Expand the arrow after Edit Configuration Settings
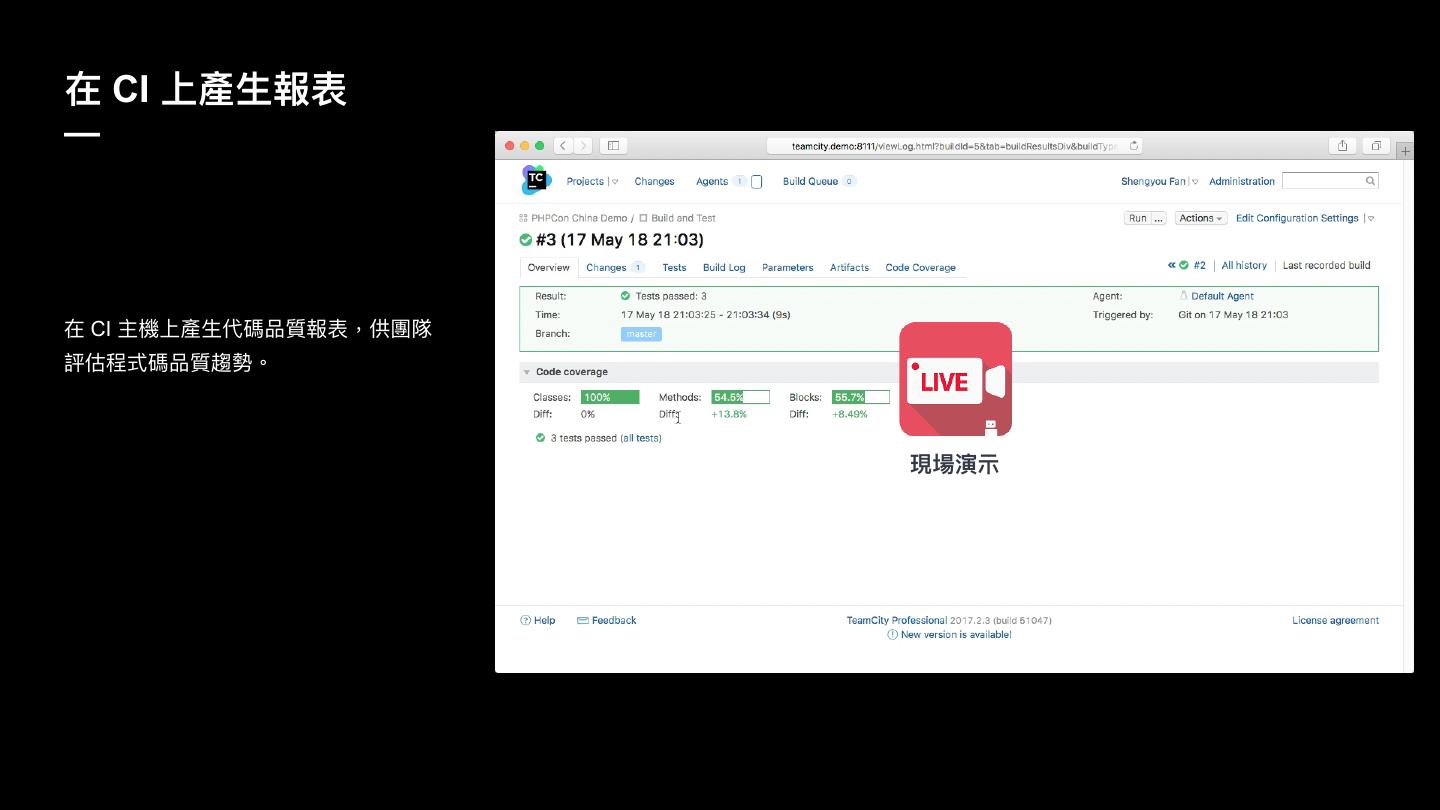 click(x=1371, y=218)
